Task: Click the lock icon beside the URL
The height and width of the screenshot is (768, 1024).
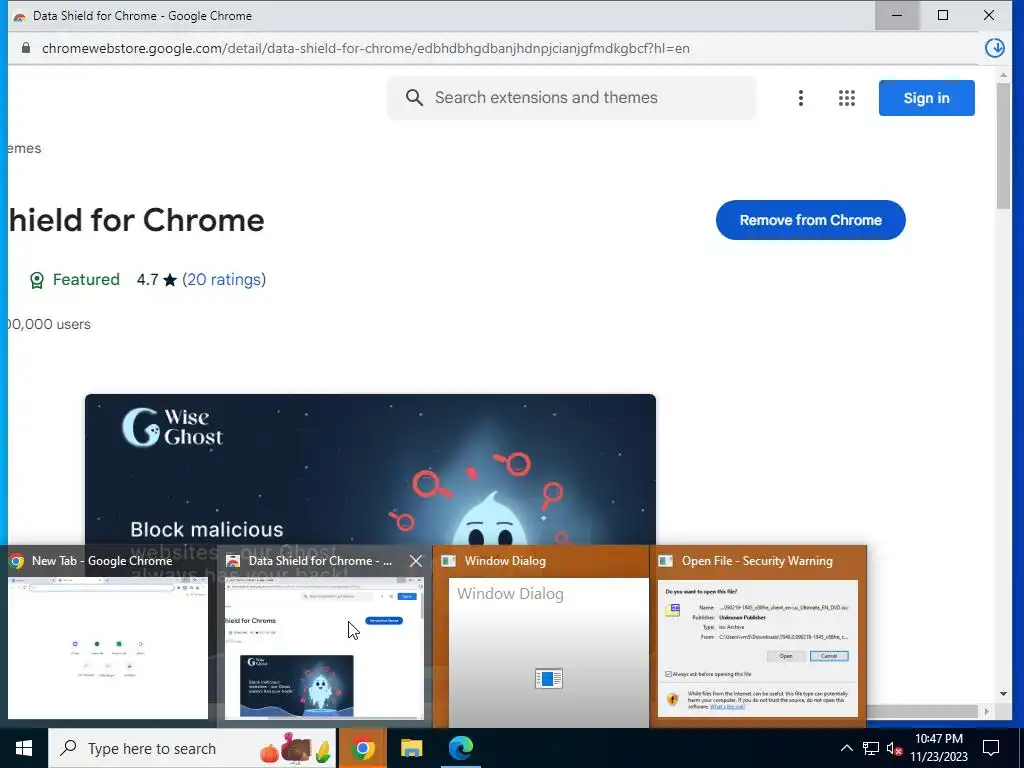Action: pos(25,48)
